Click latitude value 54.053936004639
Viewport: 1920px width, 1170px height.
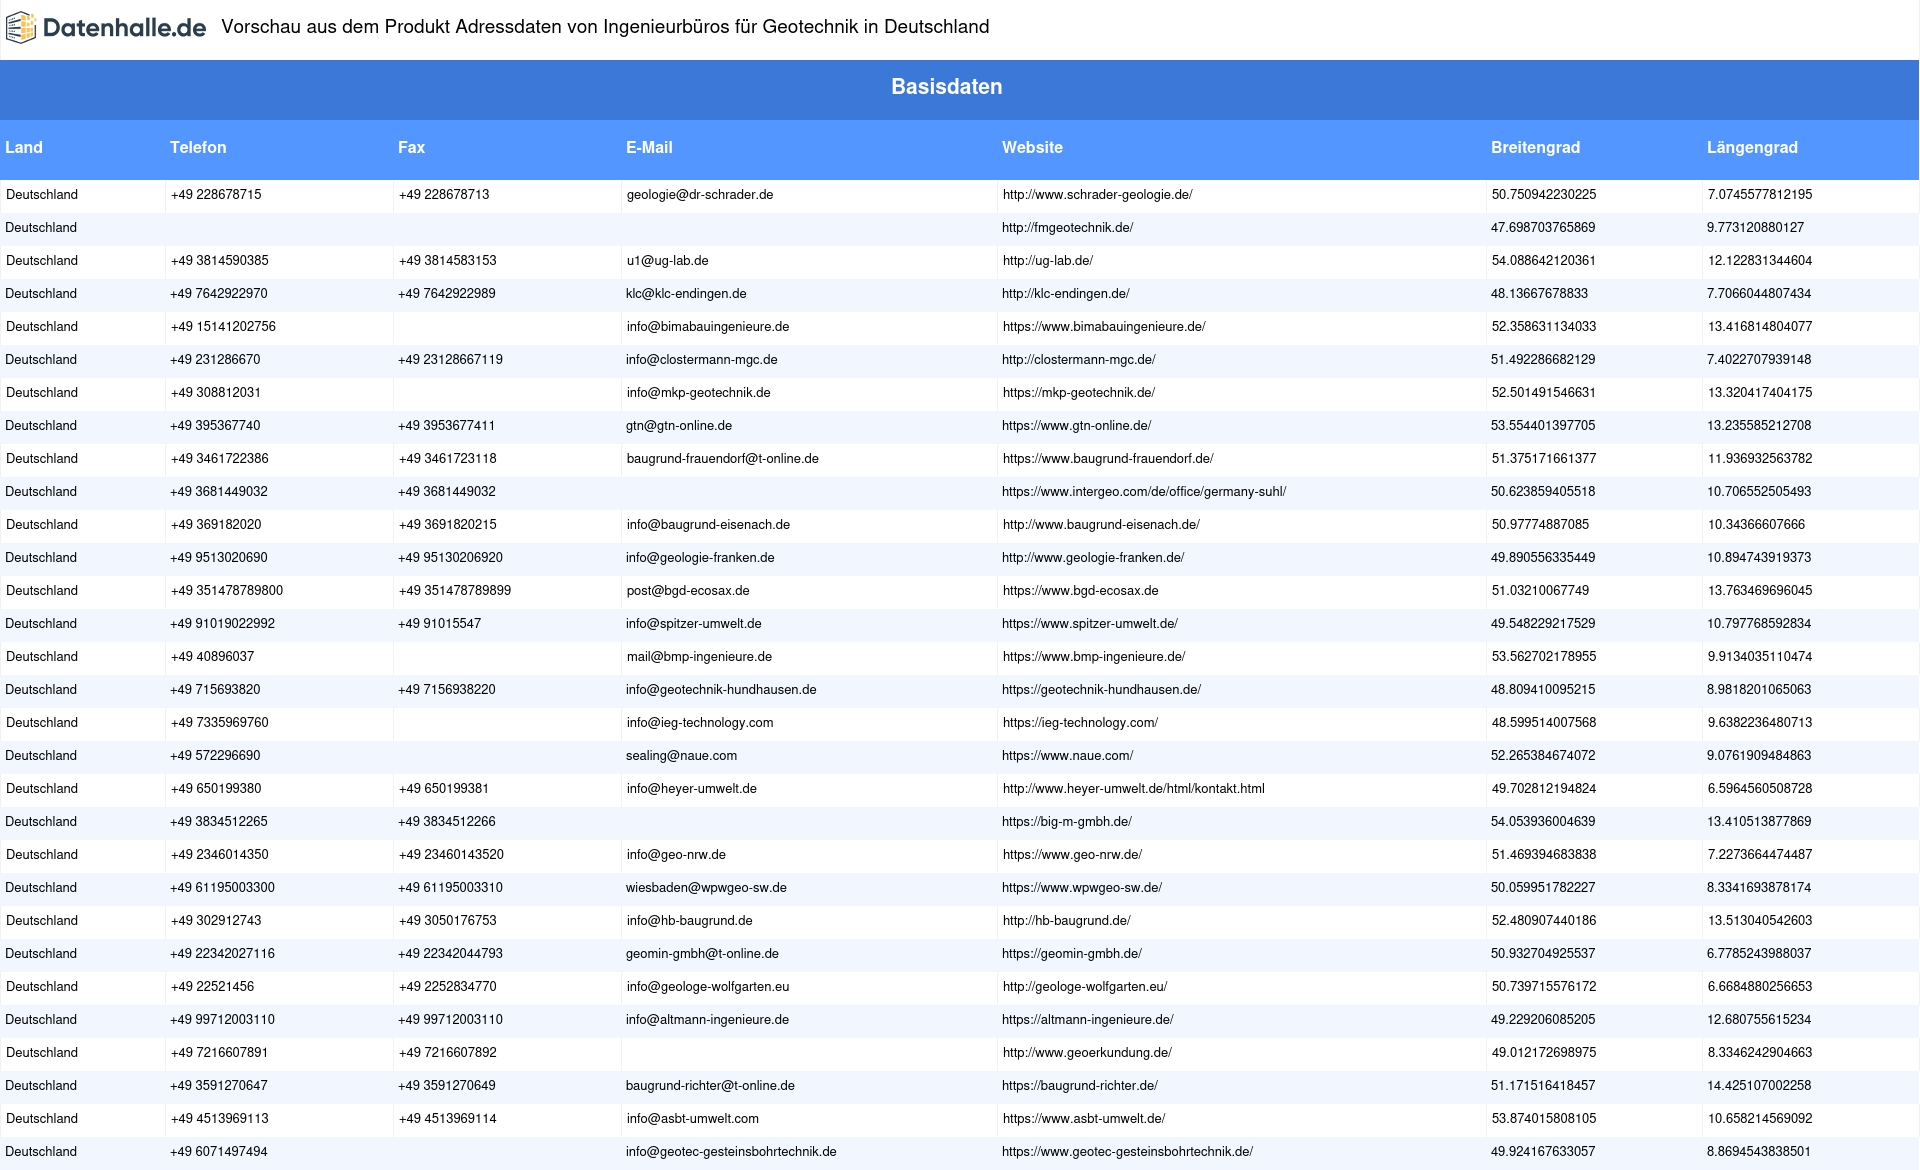(x=1543, y=822)
